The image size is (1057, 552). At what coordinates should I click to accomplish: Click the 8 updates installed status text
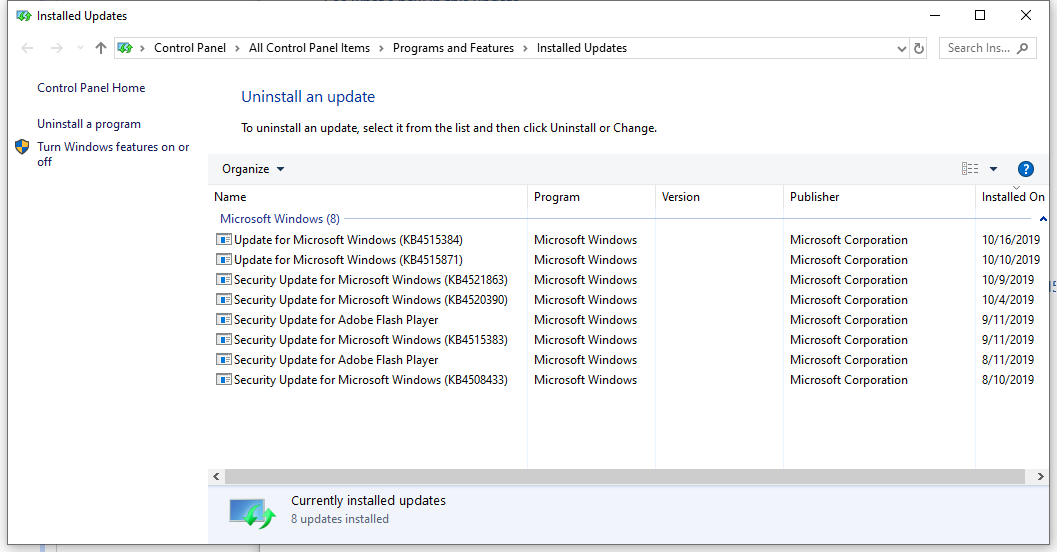pos(340,519)
